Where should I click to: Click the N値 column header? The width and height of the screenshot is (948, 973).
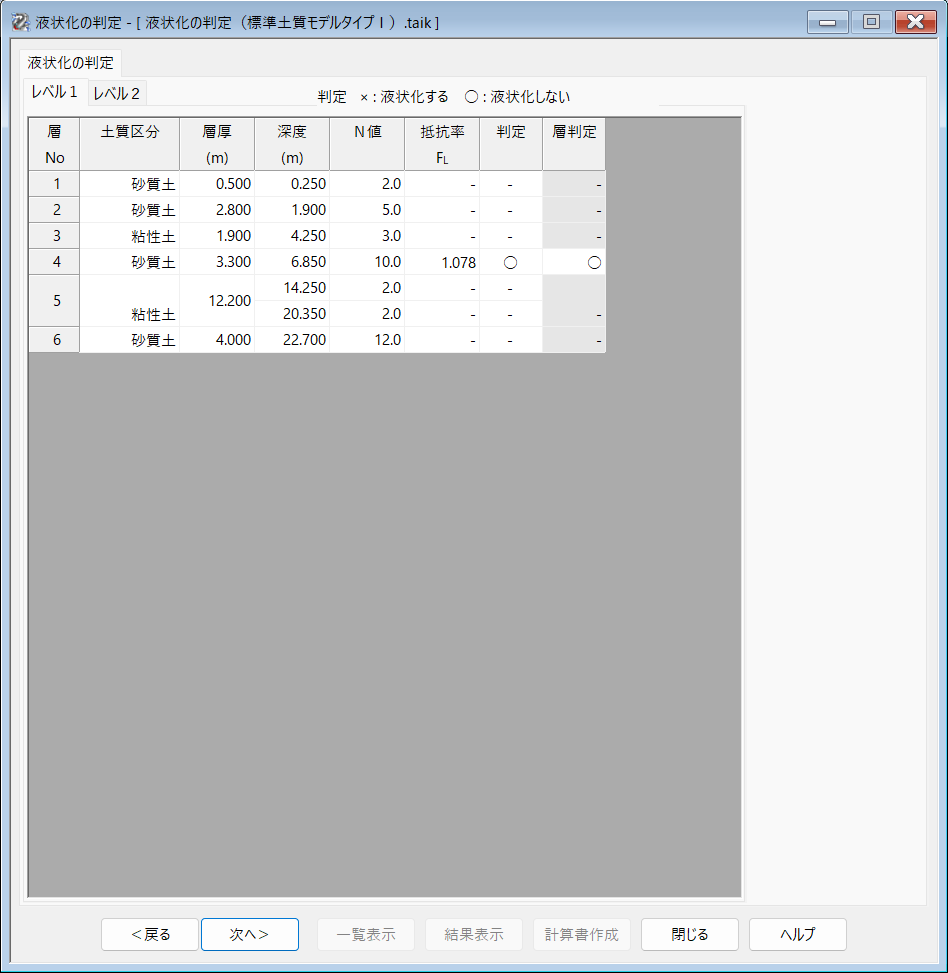point(367,144)
